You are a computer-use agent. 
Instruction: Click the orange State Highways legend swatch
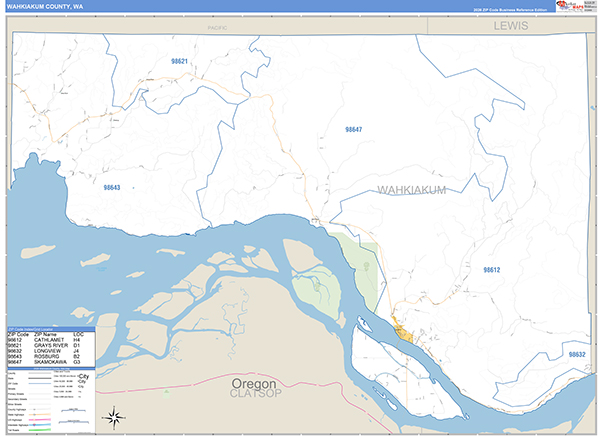(40, 415)
